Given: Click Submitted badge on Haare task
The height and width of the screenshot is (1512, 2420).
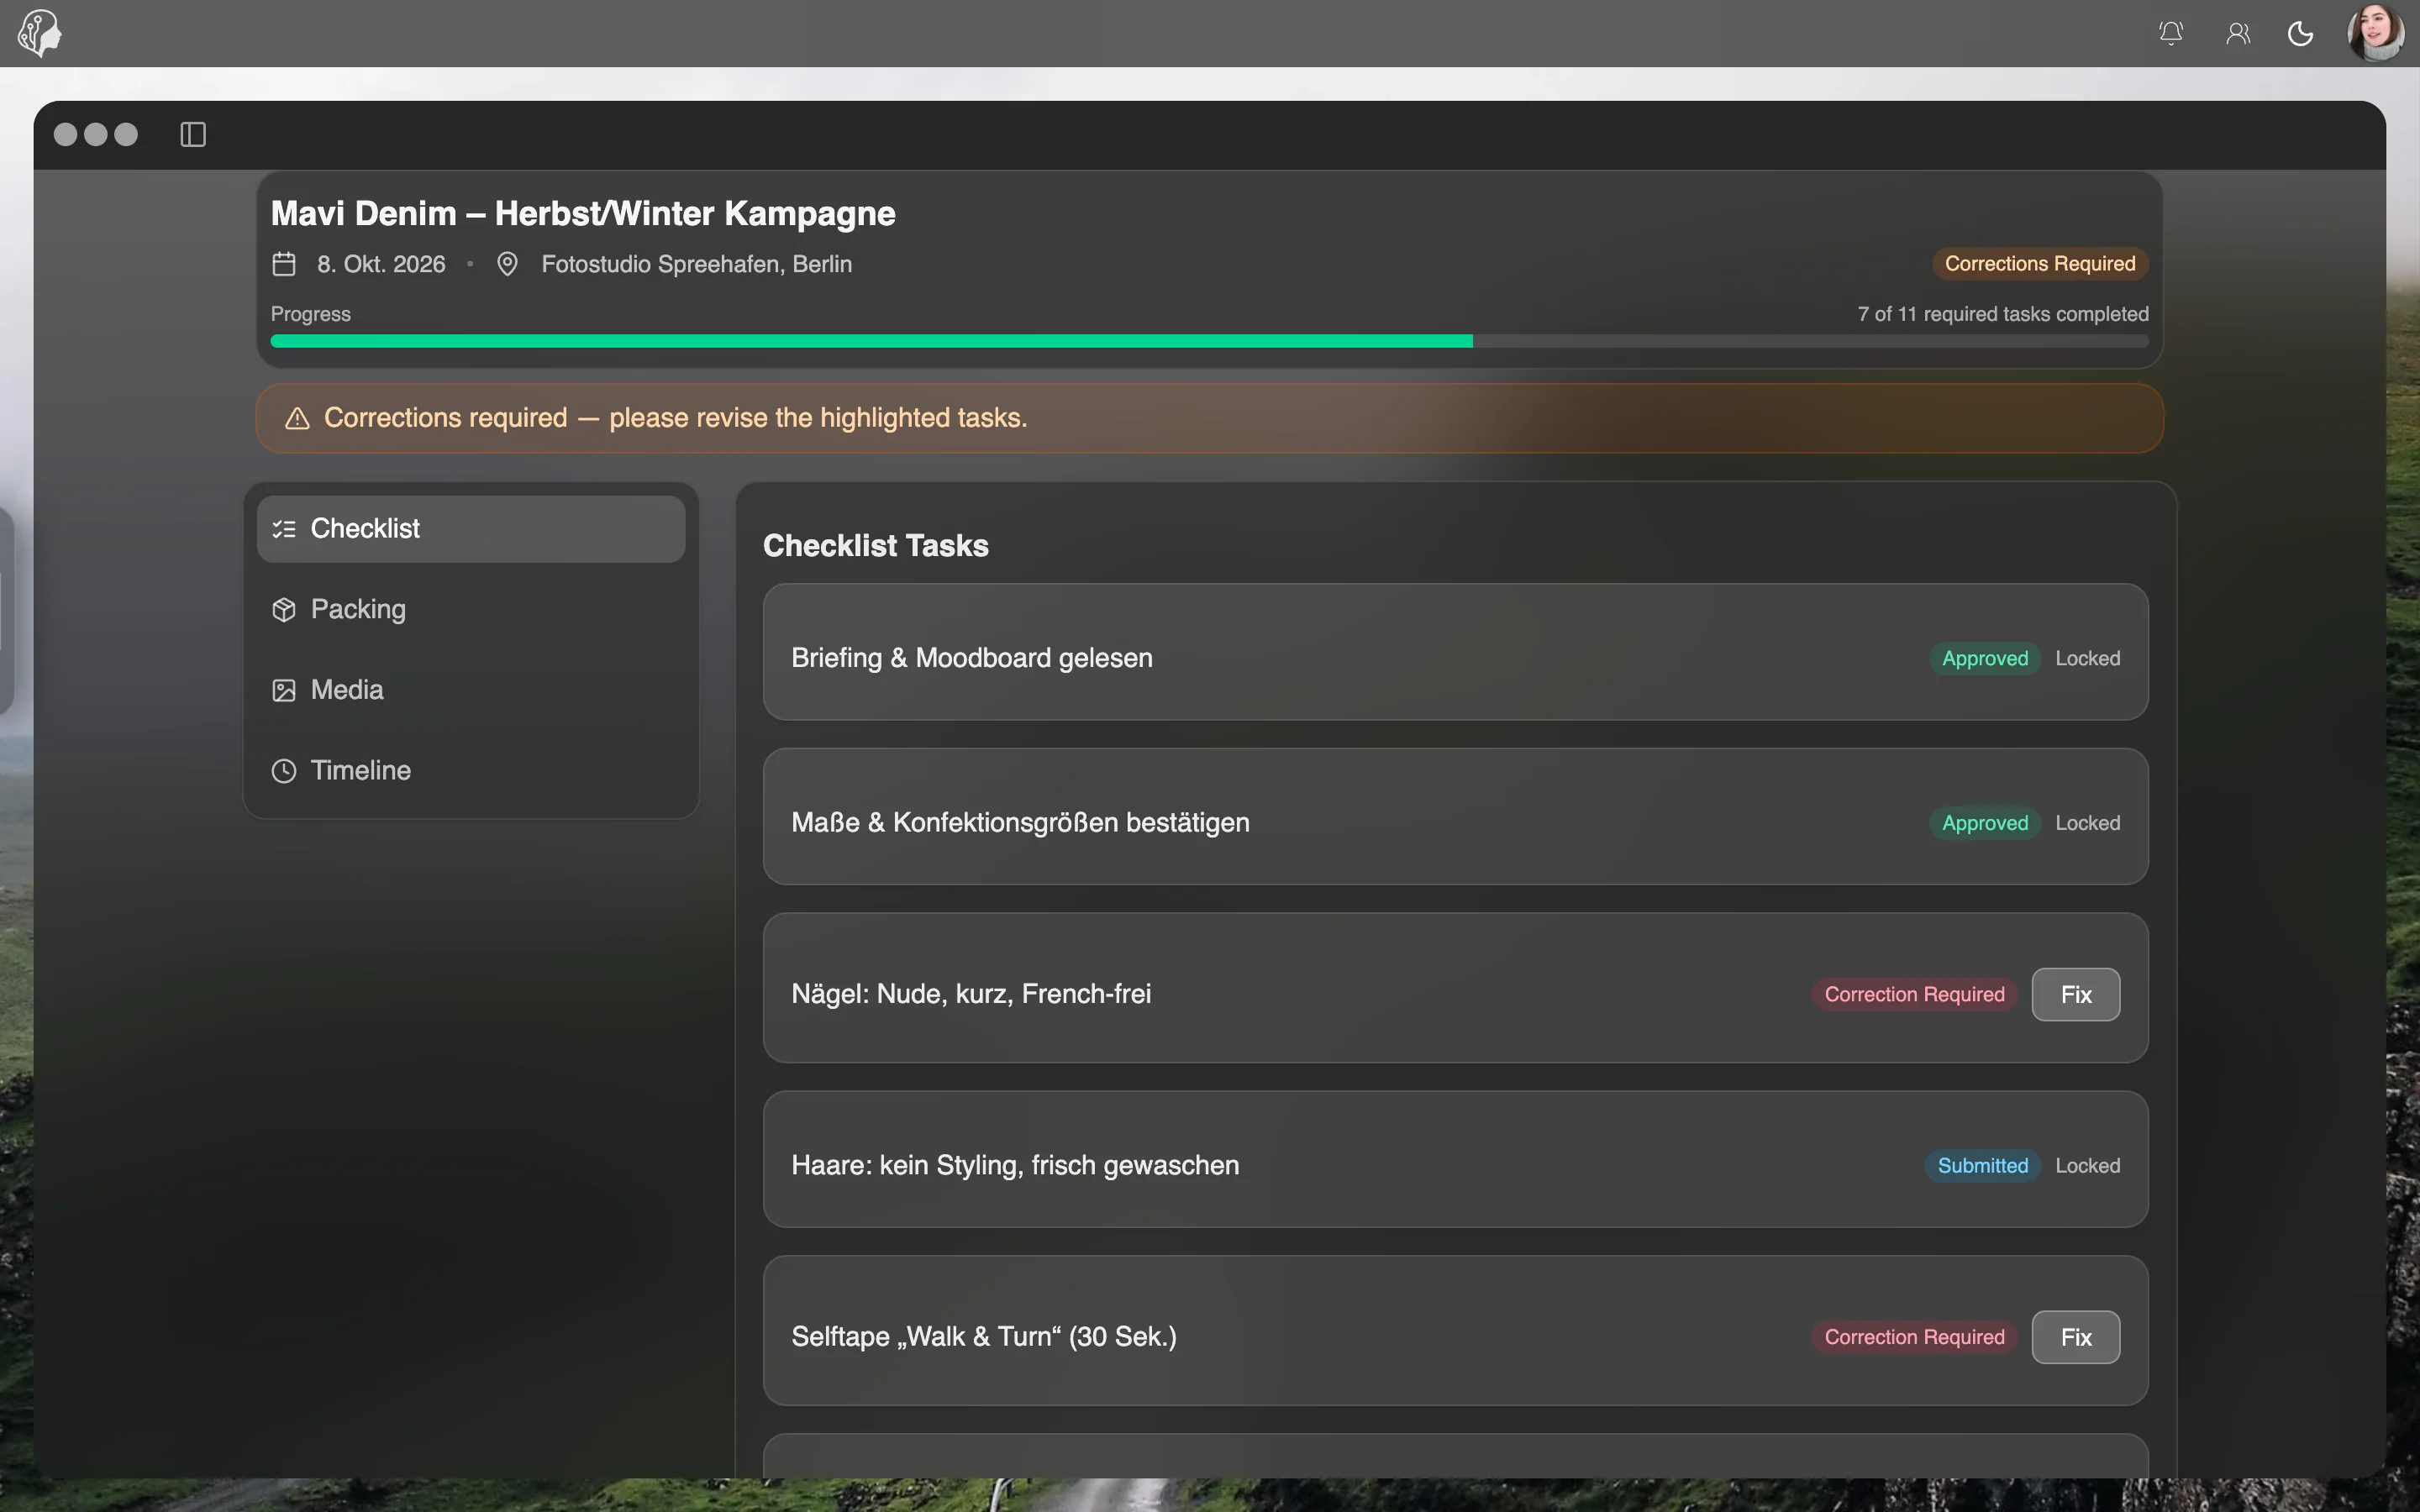Looking at the screenshot, I should point(1983,1166).
